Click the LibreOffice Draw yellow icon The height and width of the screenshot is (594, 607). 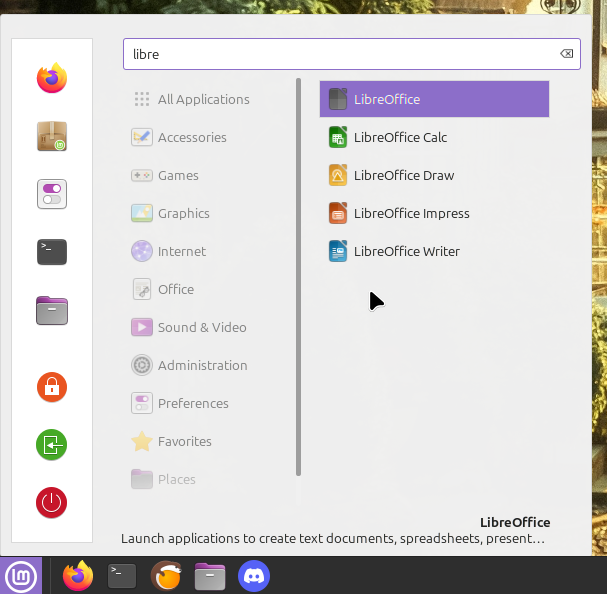pyautogui.click(x=338, y=175)
